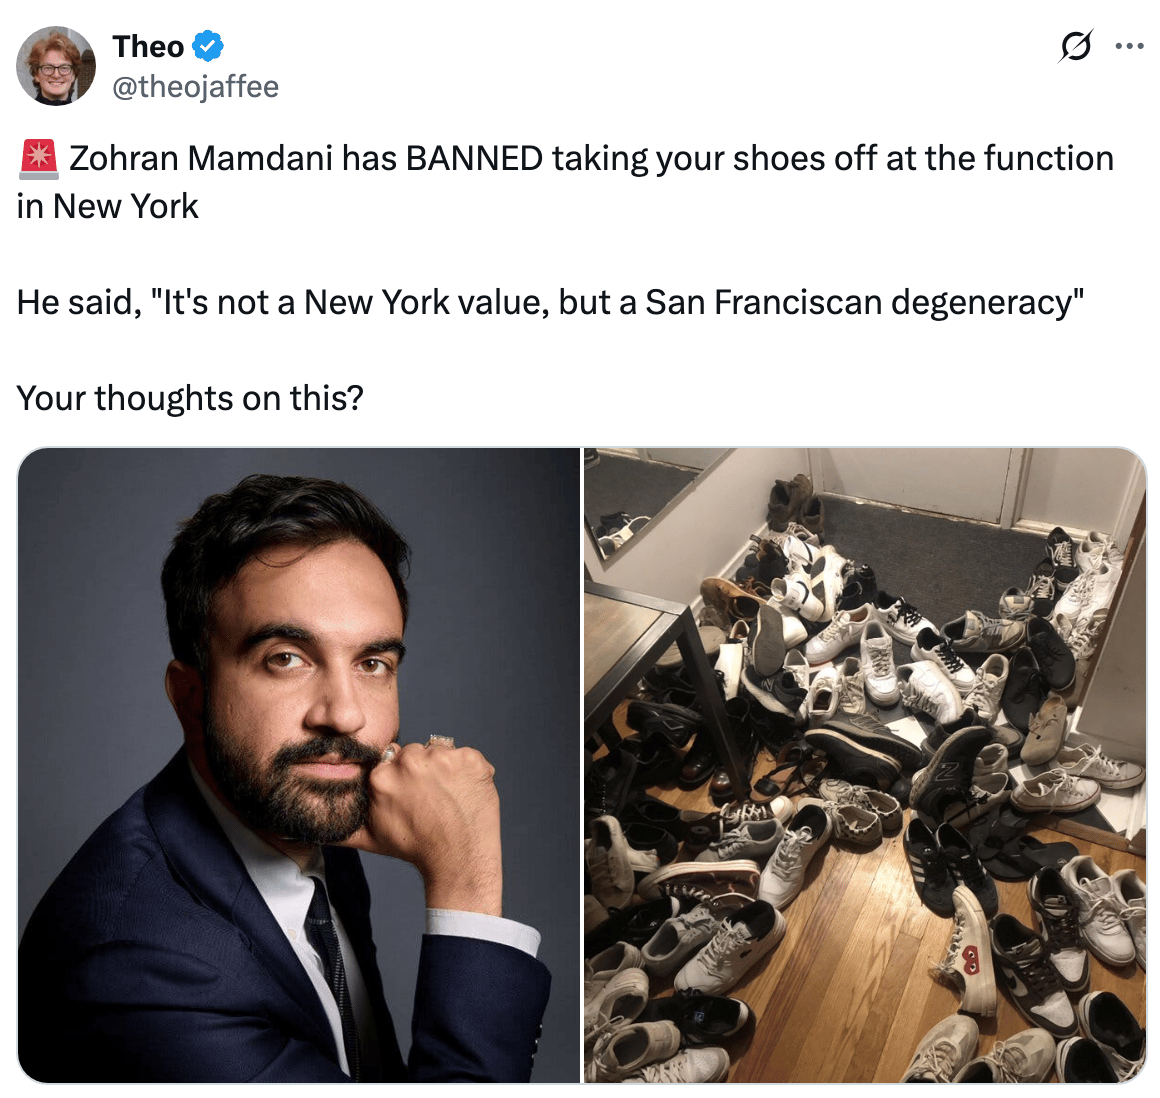
Task: Click the tweet text about BANNED shoes
Action: click(565, 182)
